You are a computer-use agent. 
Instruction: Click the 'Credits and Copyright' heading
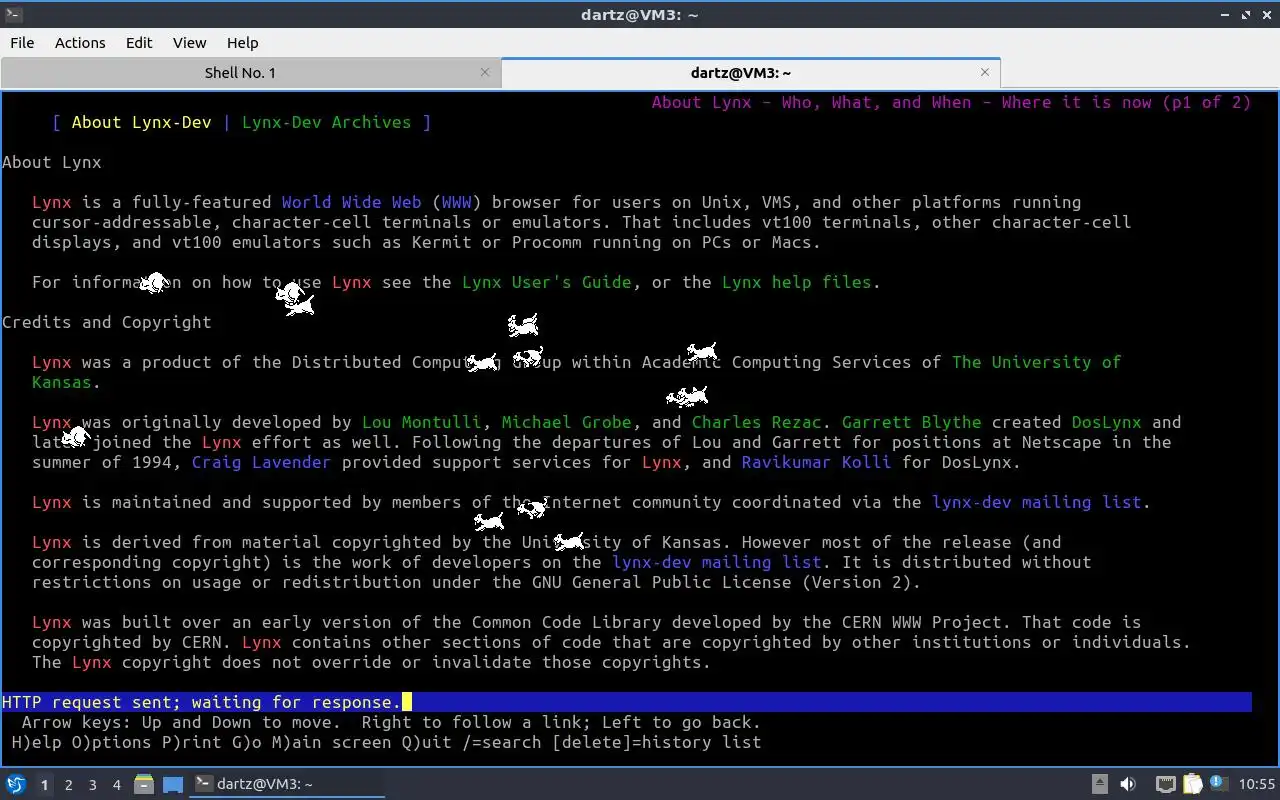(107, 322)
